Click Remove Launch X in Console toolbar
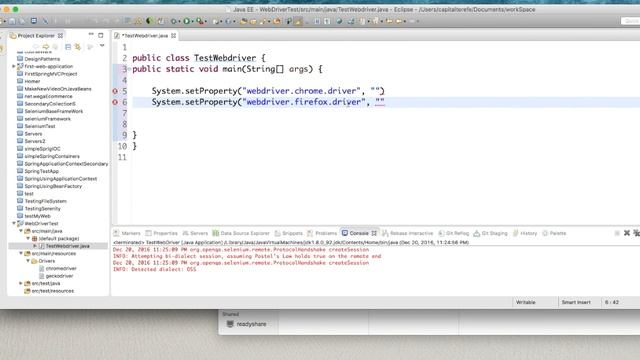The height and width of the screenshot is (360, 640). [627, 233]
